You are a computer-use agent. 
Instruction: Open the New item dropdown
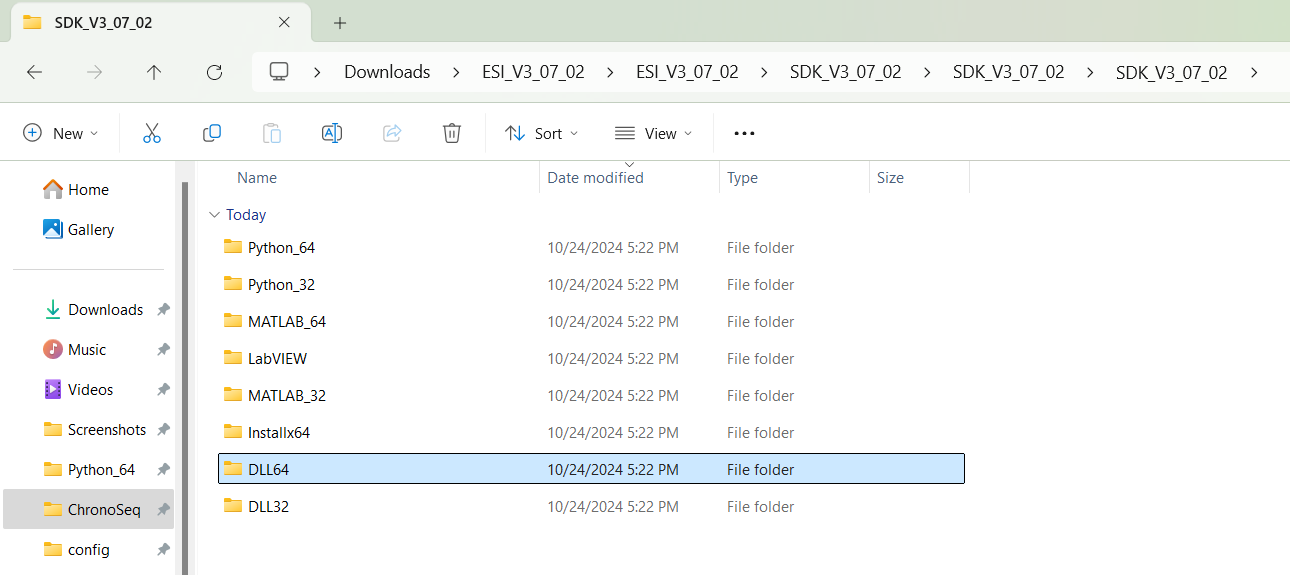[61, 133]
